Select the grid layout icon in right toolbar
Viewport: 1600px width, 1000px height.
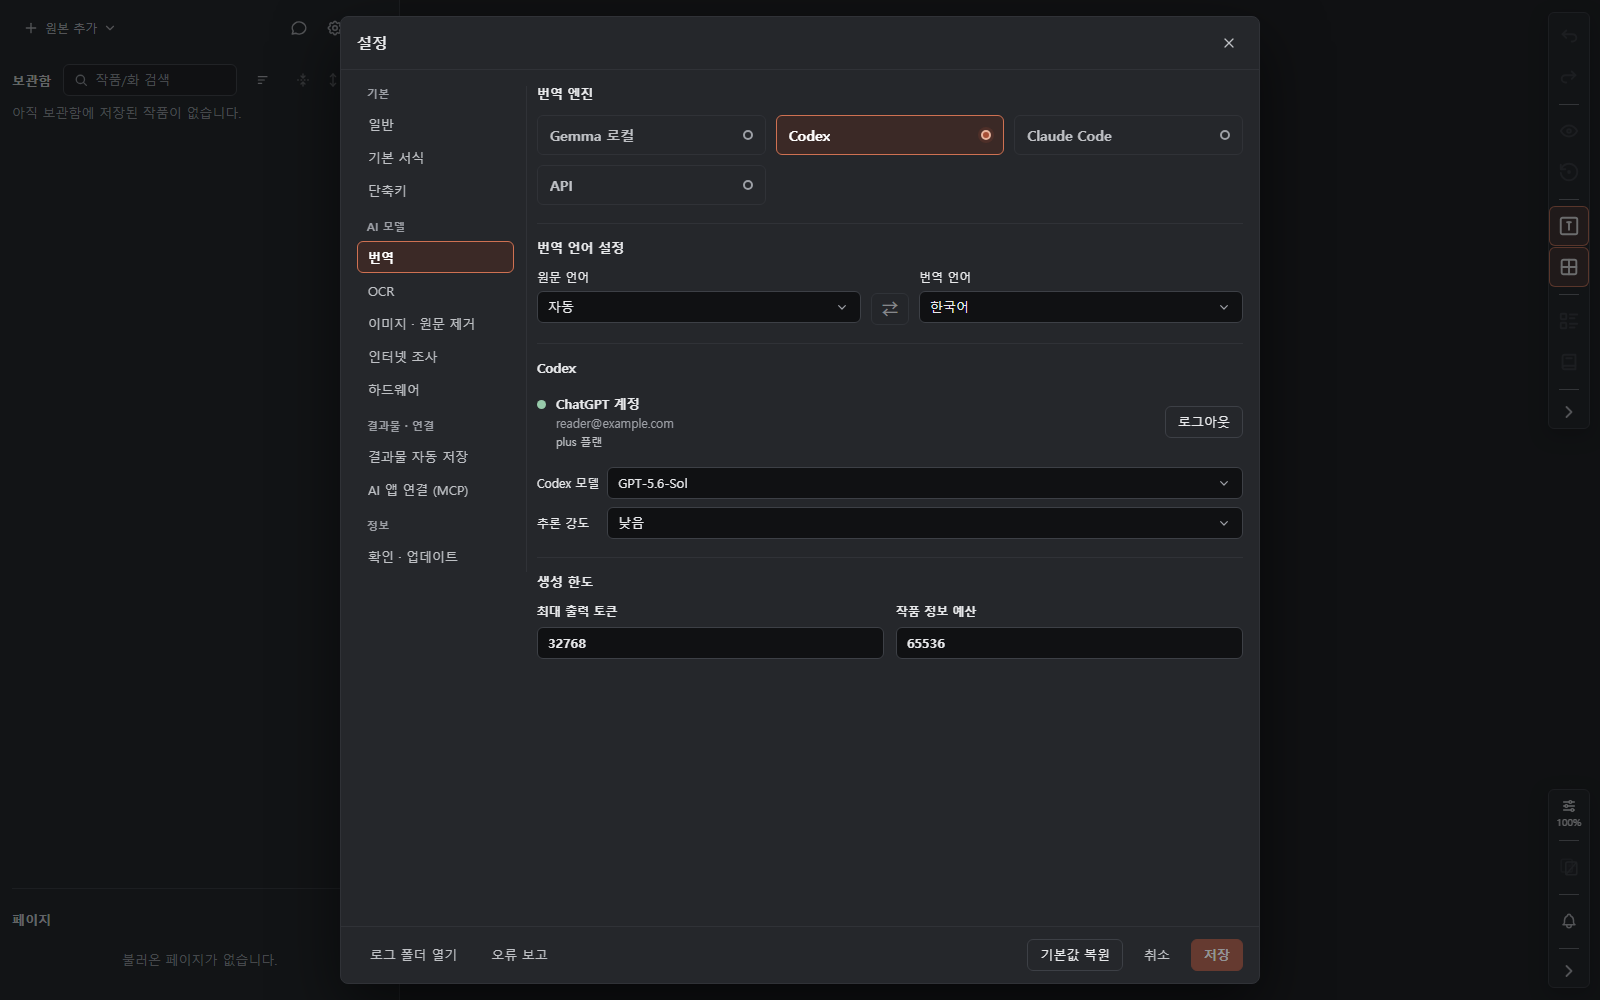pyautogui.click(x=1569, y=267)
